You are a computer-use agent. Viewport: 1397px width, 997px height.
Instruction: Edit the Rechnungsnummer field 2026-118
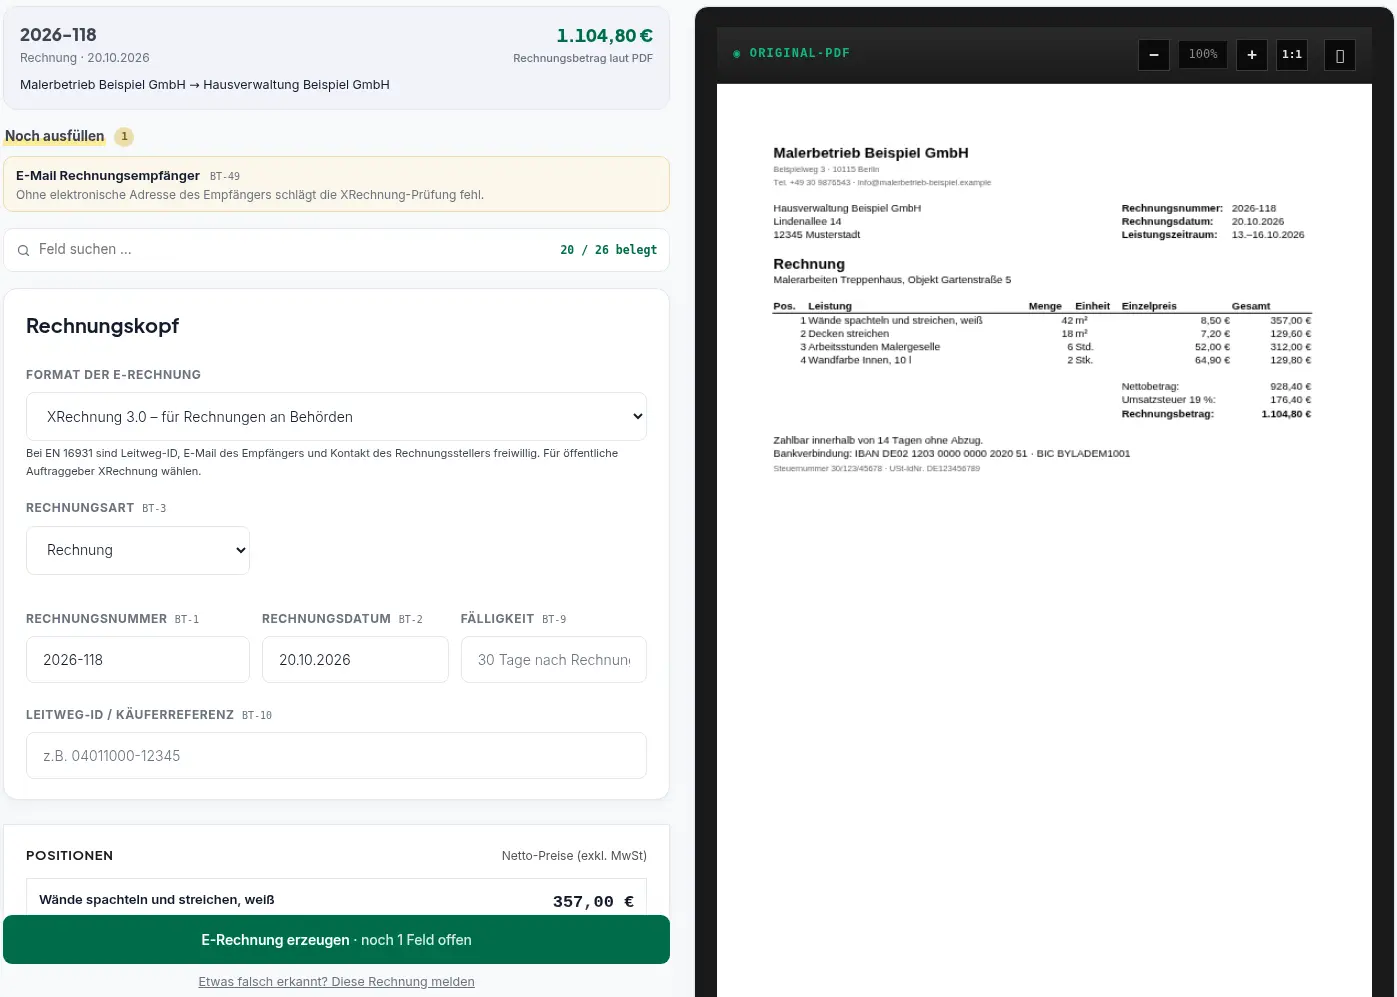[x=138, y=660]
